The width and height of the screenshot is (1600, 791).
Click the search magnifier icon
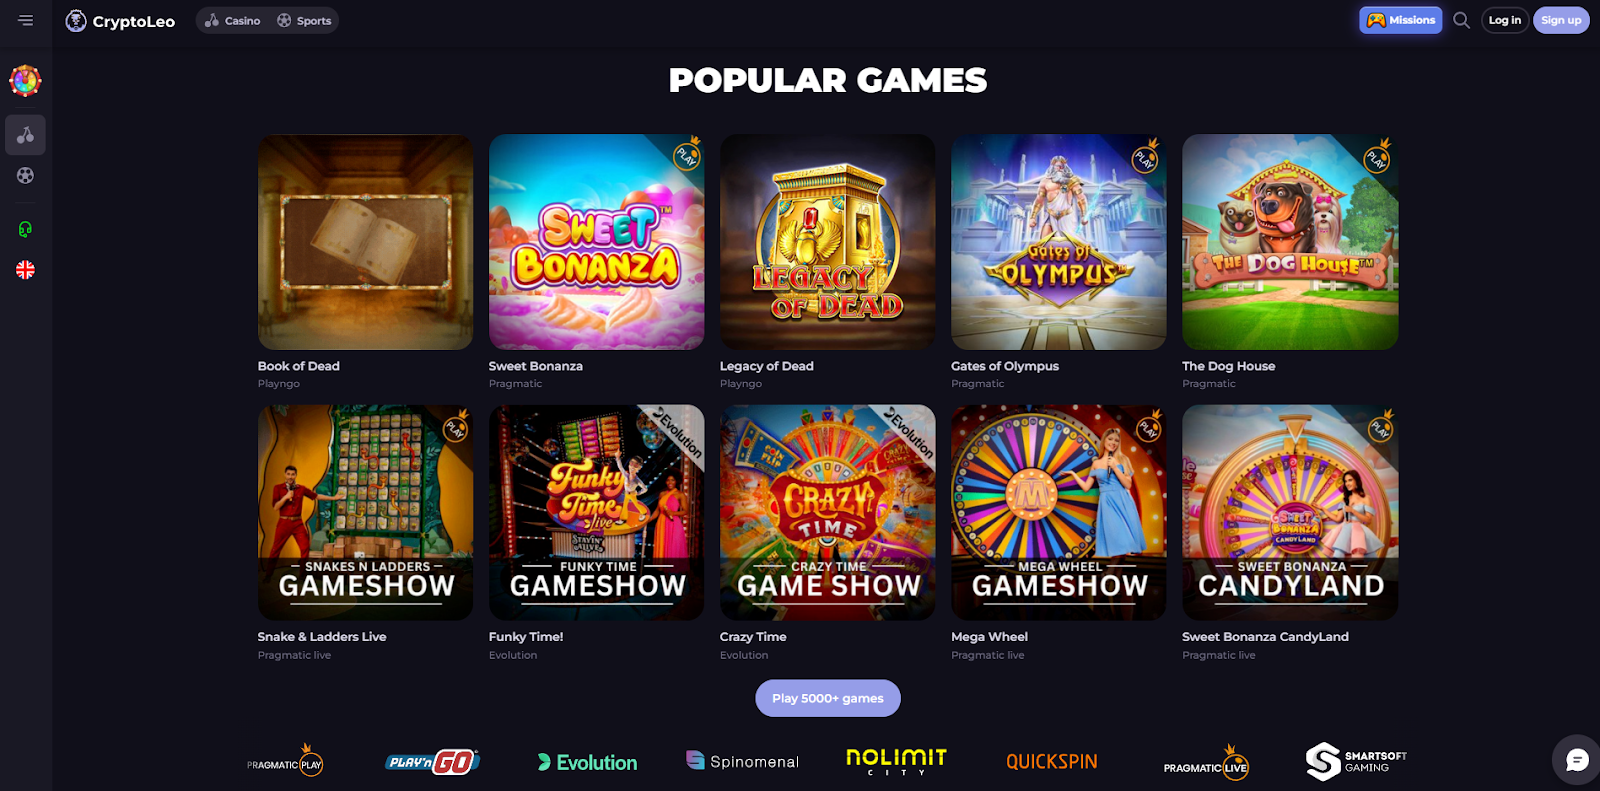(x=1461, y=20)
